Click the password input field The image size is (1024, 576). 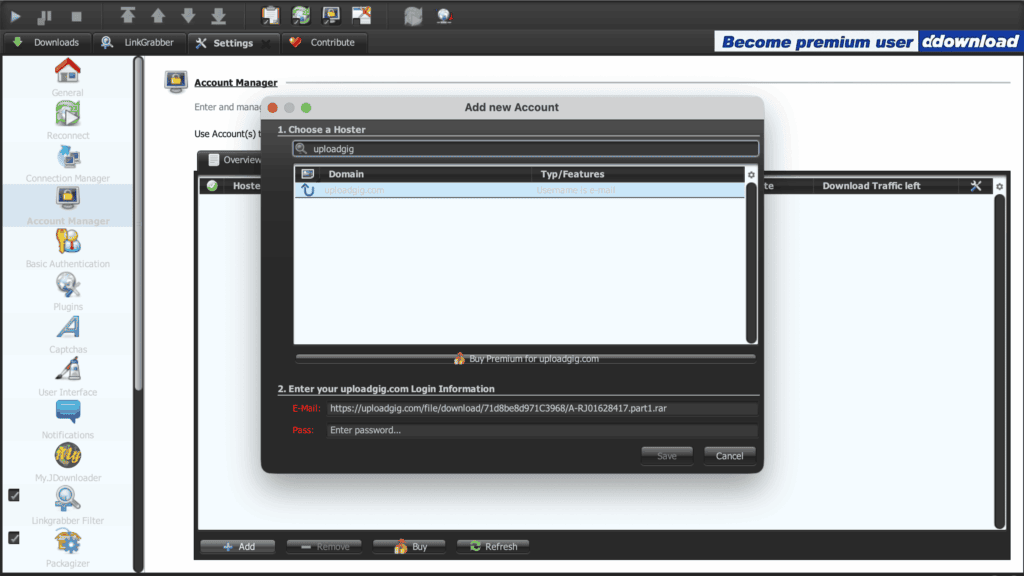click(542, 430)
